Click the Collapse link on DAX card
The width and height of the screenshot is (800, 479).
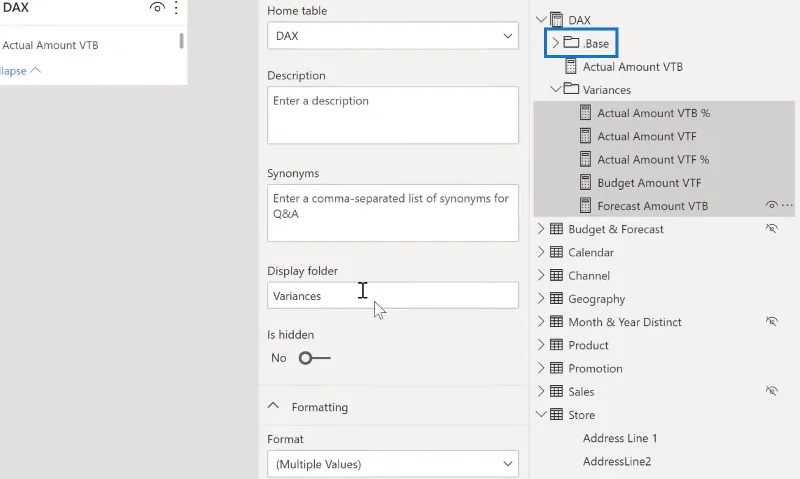[x=20, y=70]
